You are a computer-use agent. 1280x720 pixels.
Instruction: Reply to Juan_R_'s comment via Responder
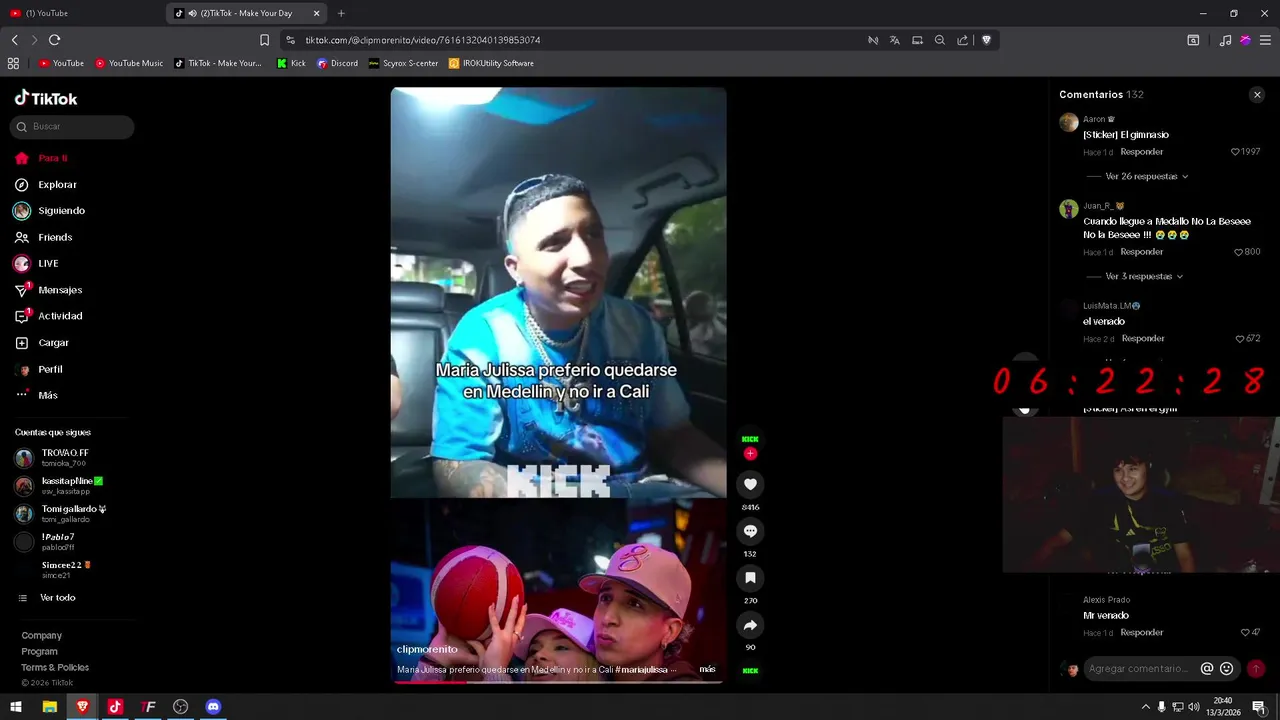pos(1142,252)
